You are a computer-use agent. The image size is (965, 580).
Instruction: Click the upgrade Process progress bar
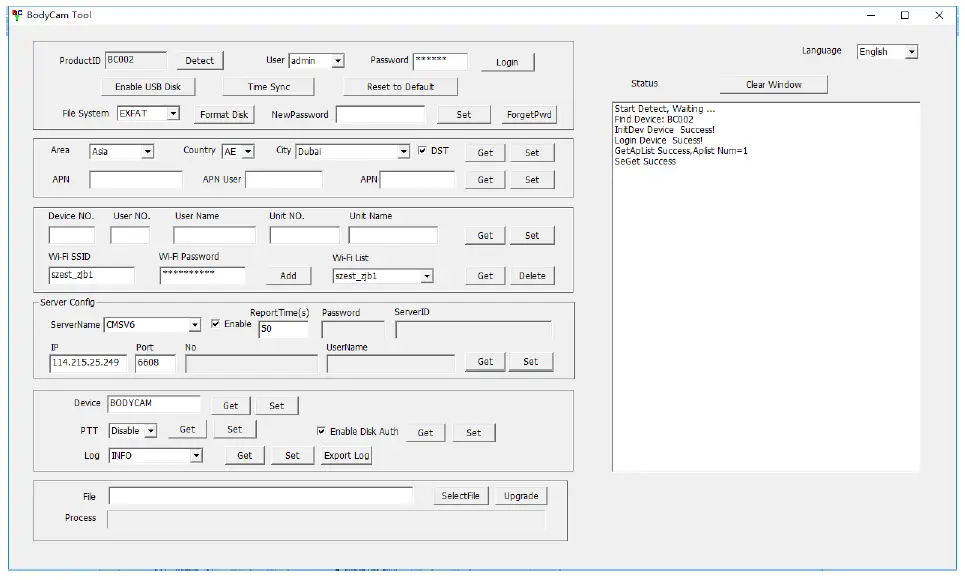(326, 519)
